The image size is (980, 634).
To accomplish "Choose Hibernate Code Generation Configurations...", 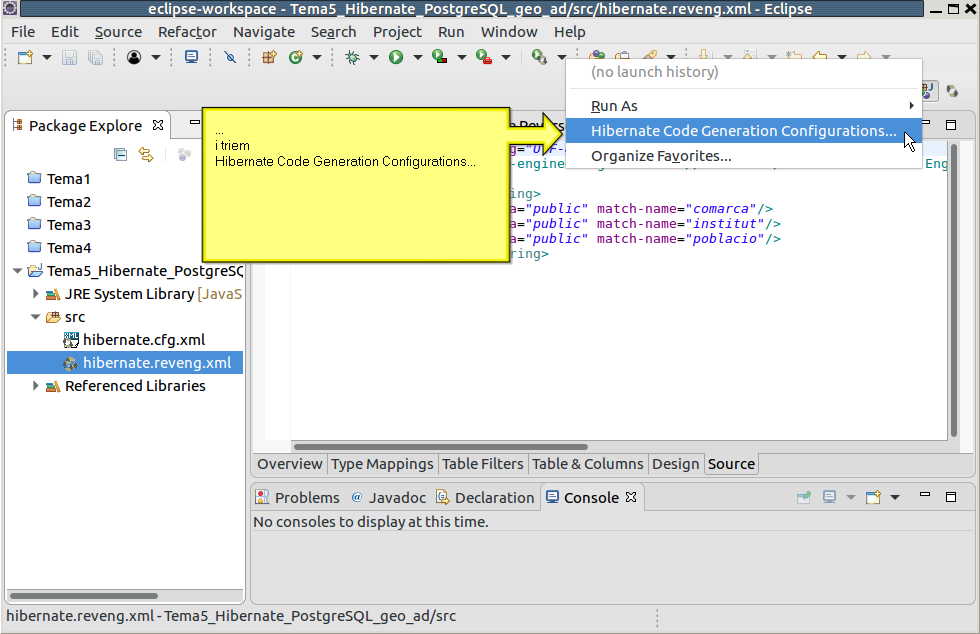I will [x=744, y=131].
